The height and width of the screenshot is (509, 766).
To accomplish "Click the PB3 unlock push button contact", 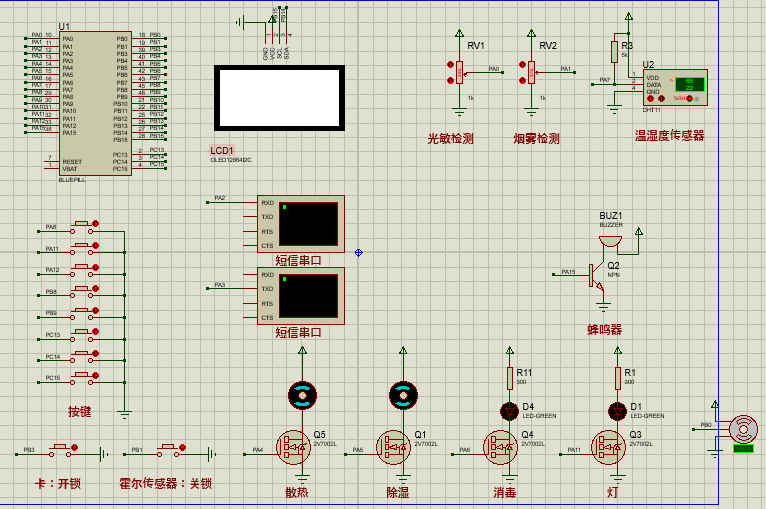I will pyautogui.click(x=61, y=451).
